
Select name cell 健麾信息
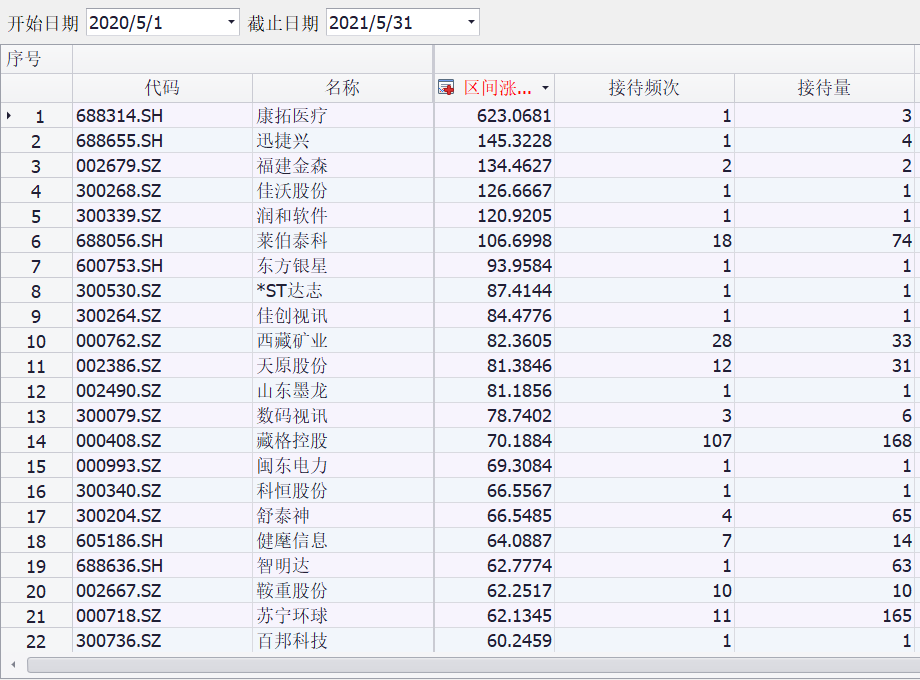pyautogui.click(x=343, y=540)
